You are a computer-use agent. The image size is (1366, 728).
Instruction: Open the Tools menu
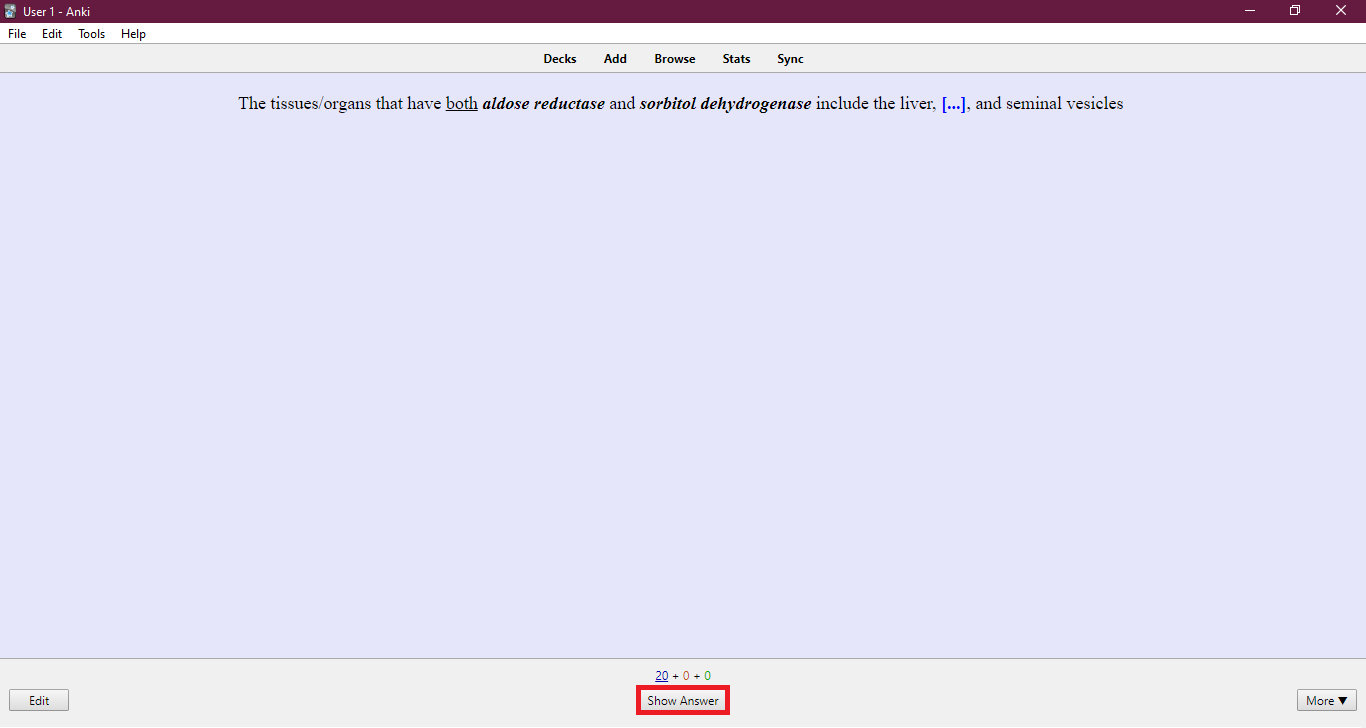[91, 34]
